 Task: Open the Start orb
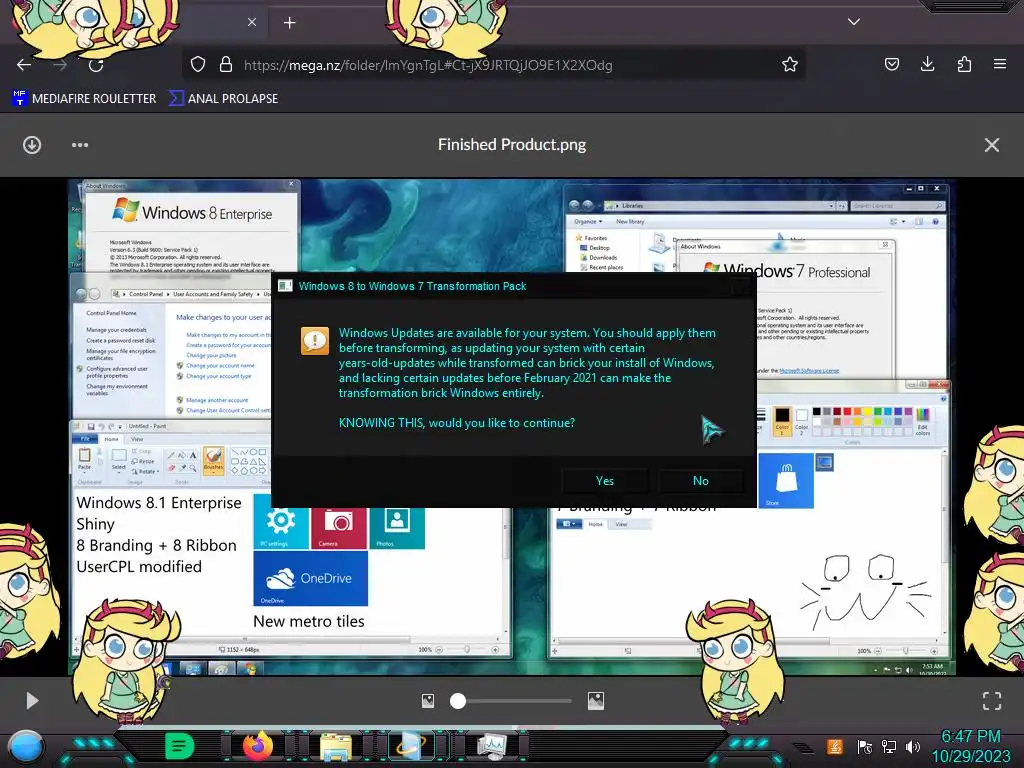coord(26,746)
